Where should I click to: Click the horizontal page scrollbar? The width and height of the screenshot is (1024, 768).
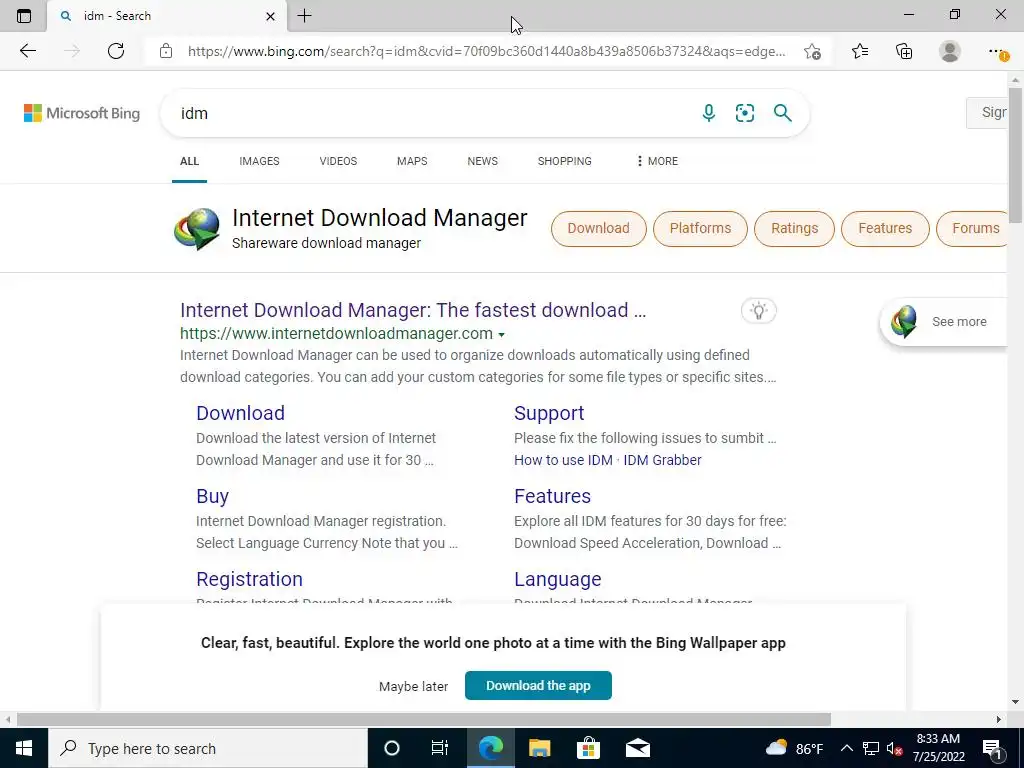tap(423, 720)
